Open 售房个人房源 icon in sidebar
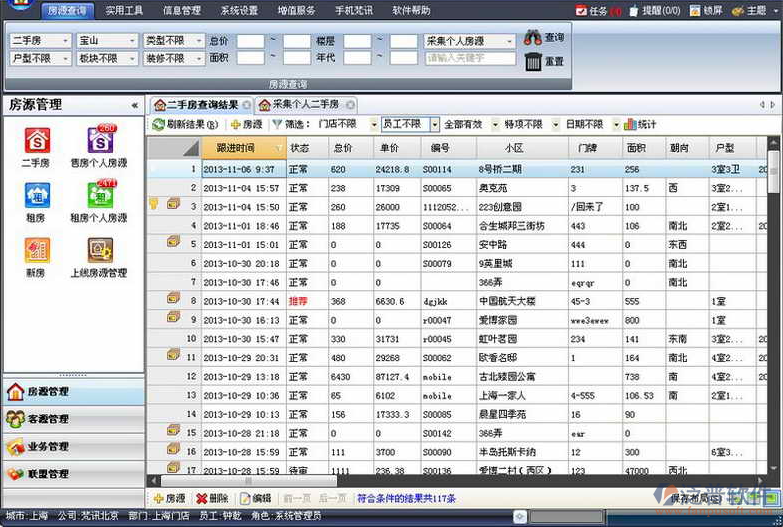 pos(99,141)
